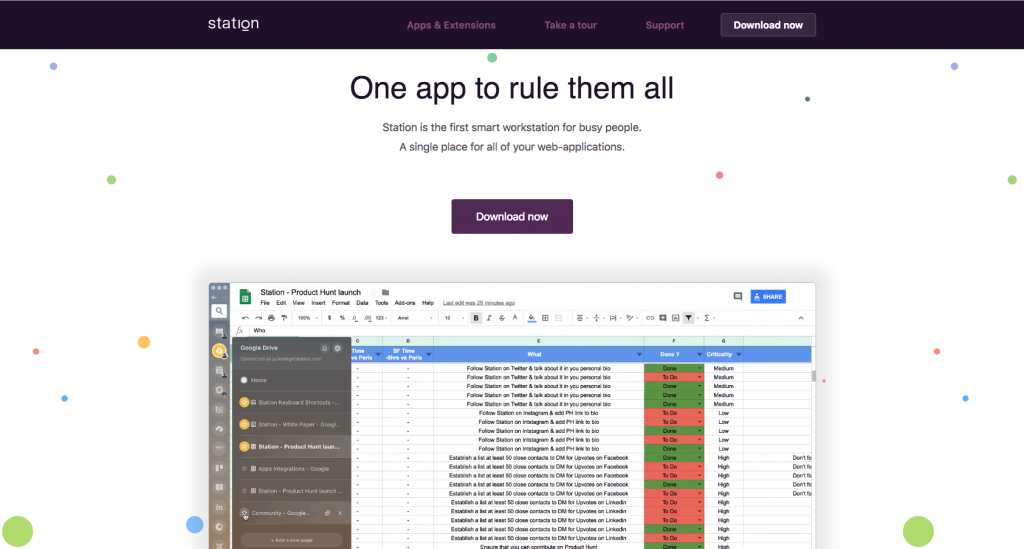Open the Trello board icon in sidebar
Viewport: 1024px width, 549px height.
click(219, 468)
